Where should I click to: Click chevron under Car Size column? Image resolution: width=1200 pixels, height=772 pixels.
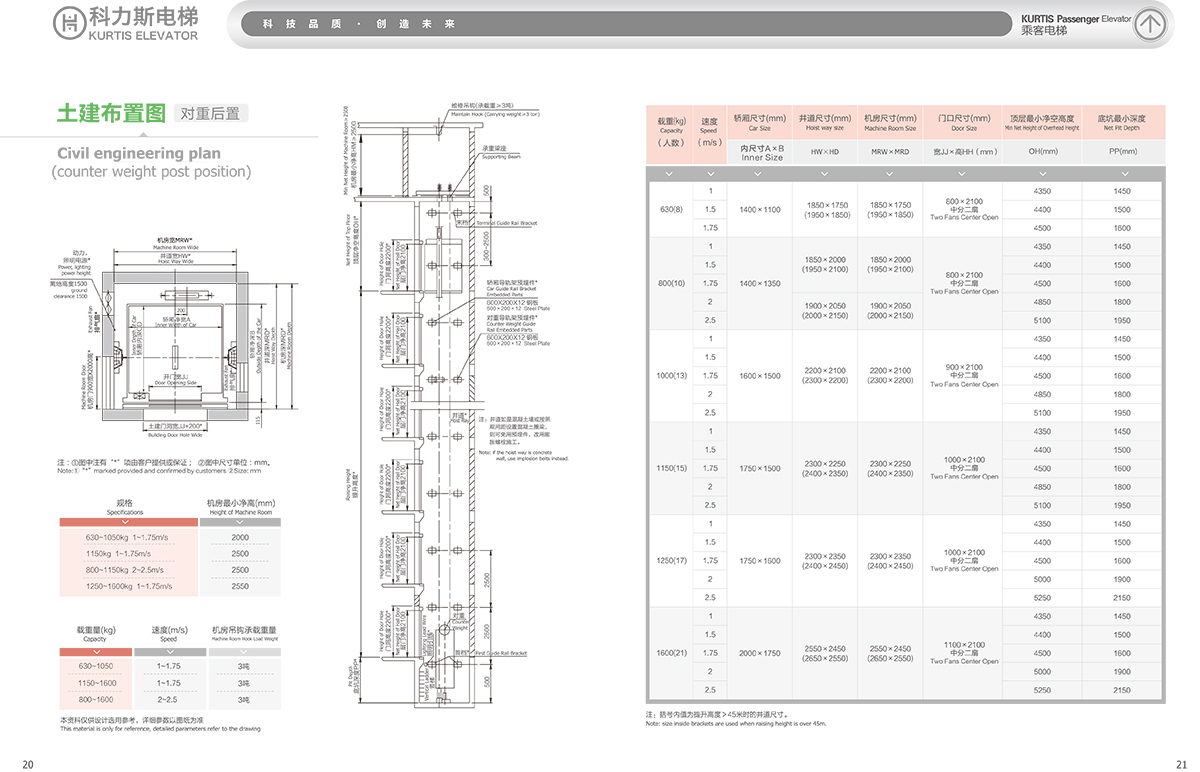tap(760, 174)
